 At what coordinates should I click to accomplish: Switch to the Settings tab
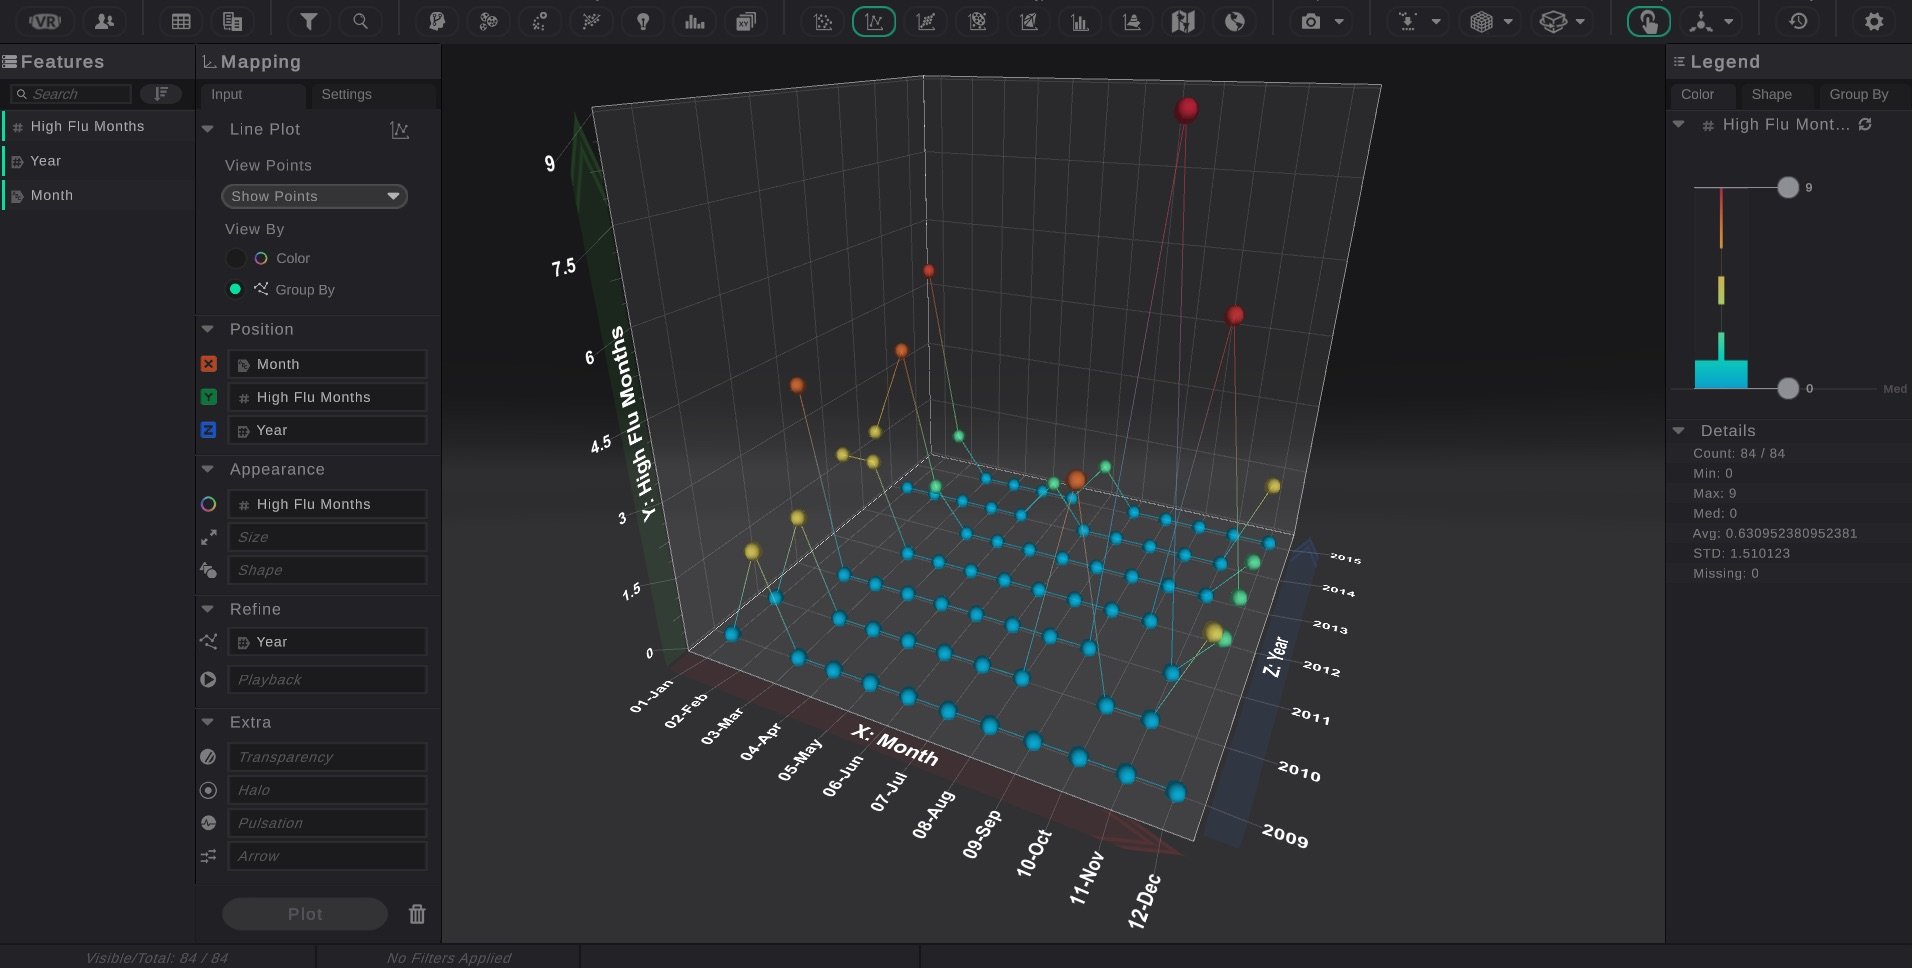(x=346, y=94)
